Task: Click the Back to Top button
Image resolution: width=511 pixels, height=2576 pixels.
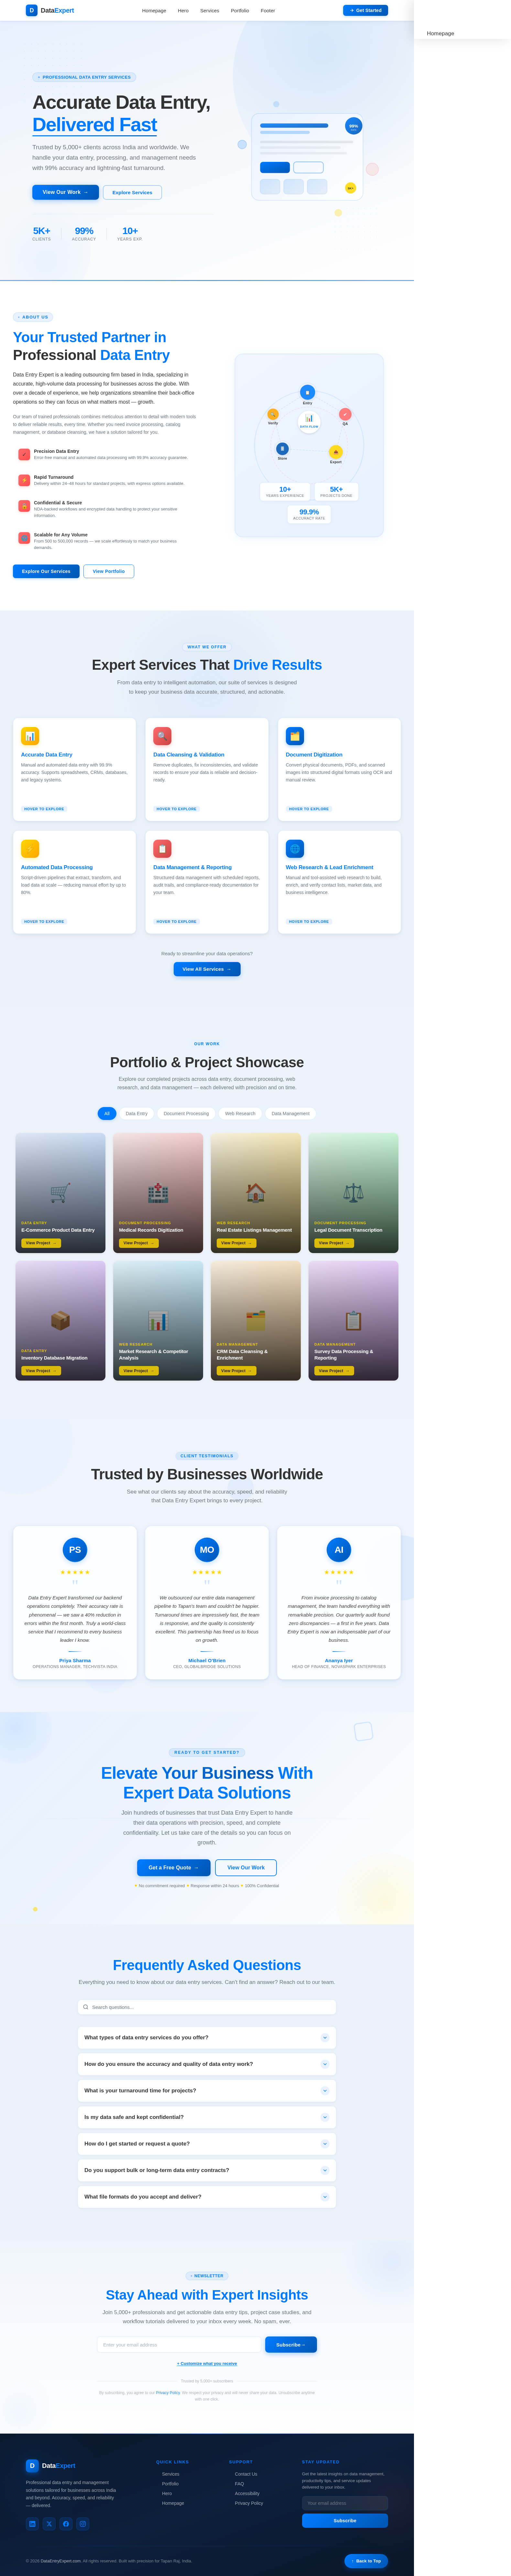Action: click(366, 2561)
